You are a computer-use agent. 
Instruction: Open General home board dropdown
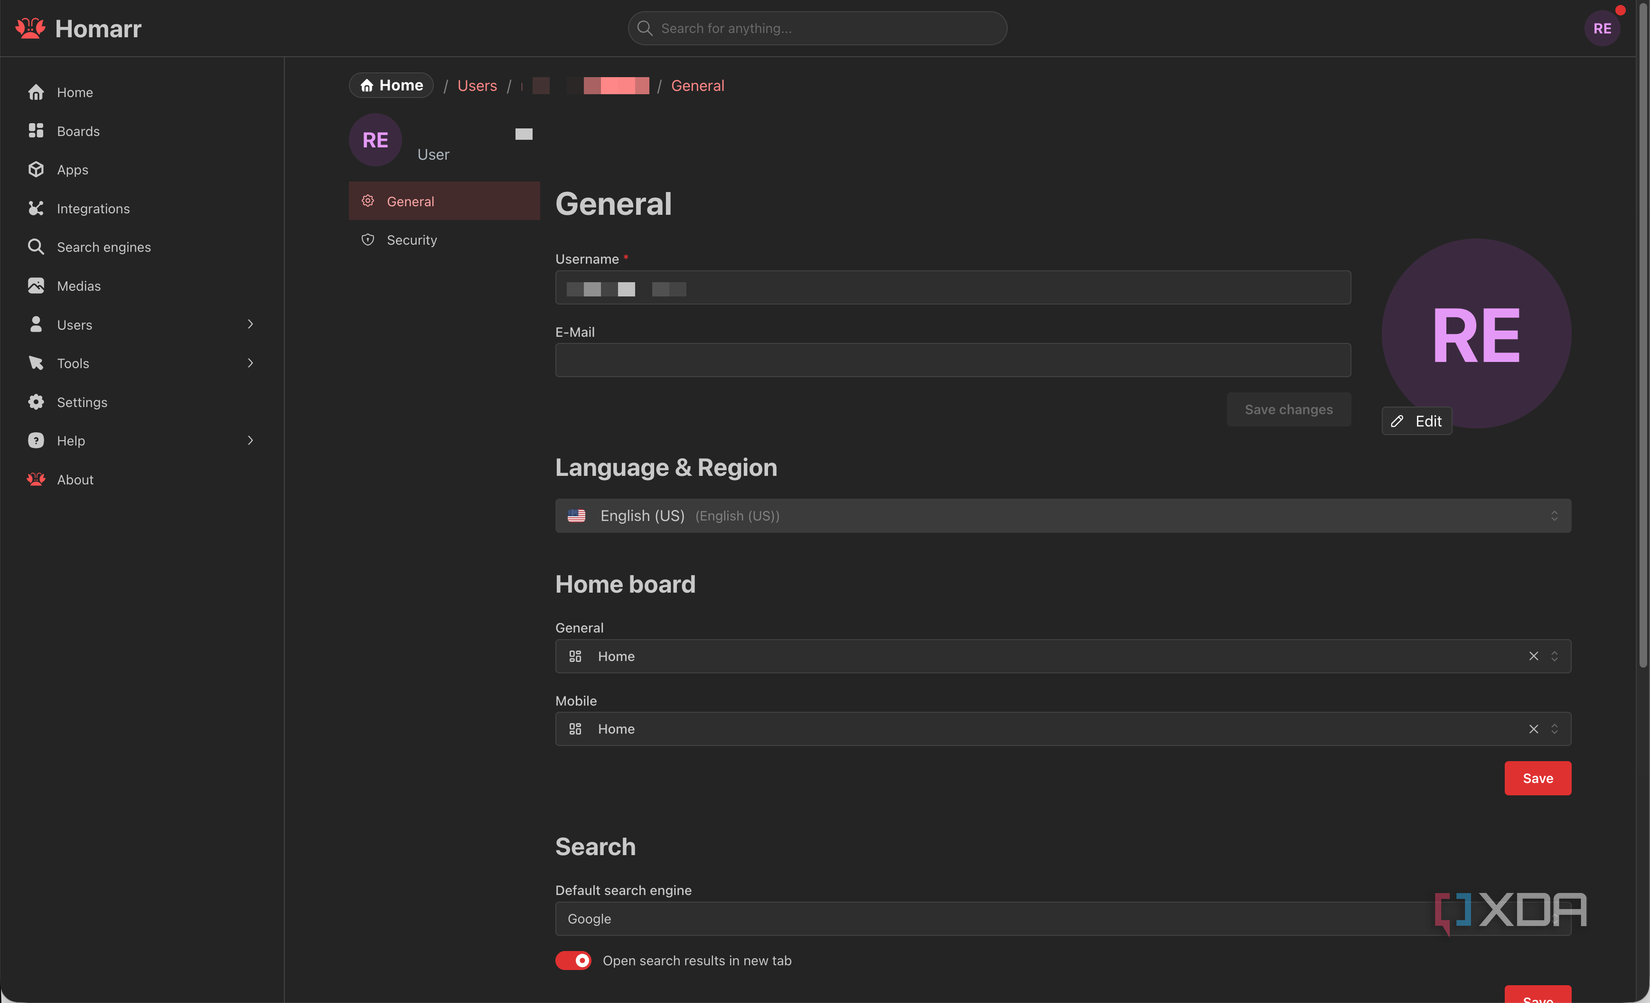[1063, 656]
